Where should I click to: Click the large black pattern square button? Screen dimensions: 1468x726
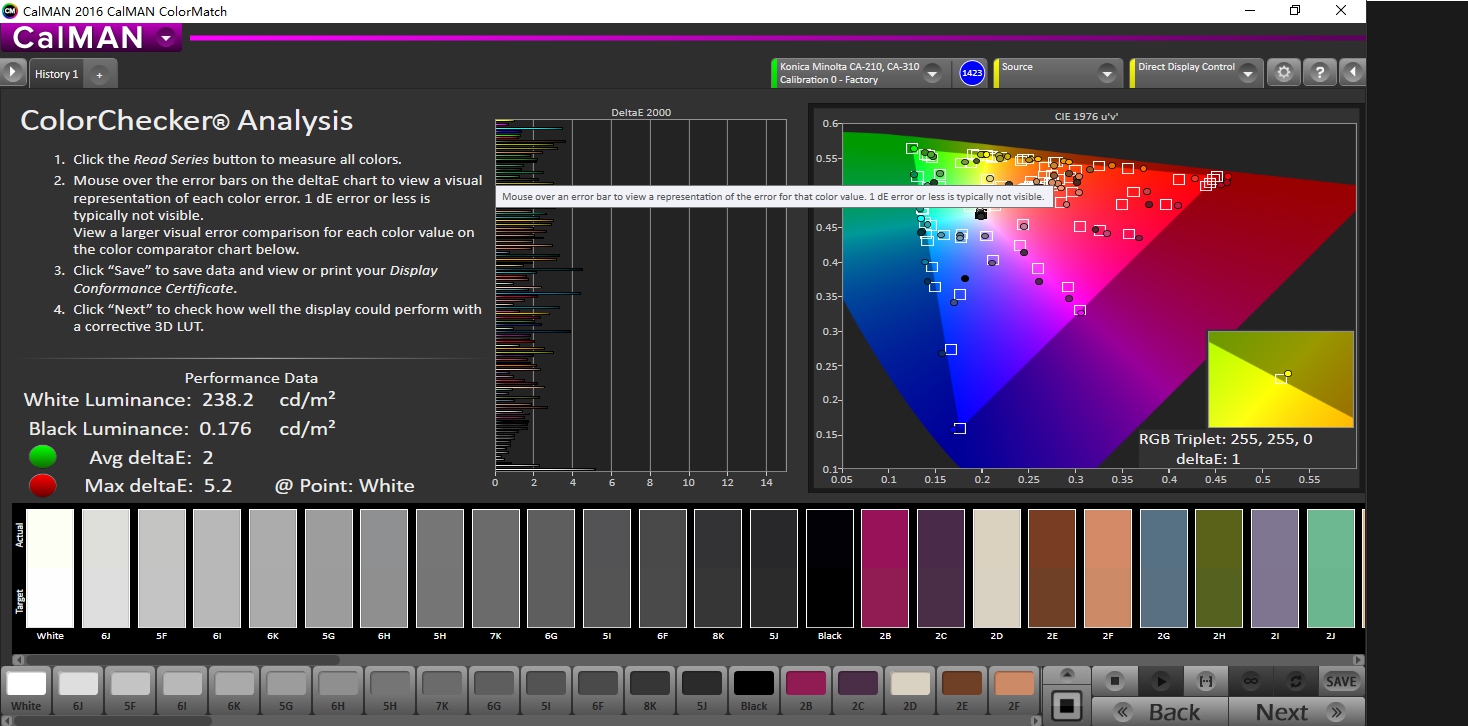pyautogui.click(x=1067, y=706)
